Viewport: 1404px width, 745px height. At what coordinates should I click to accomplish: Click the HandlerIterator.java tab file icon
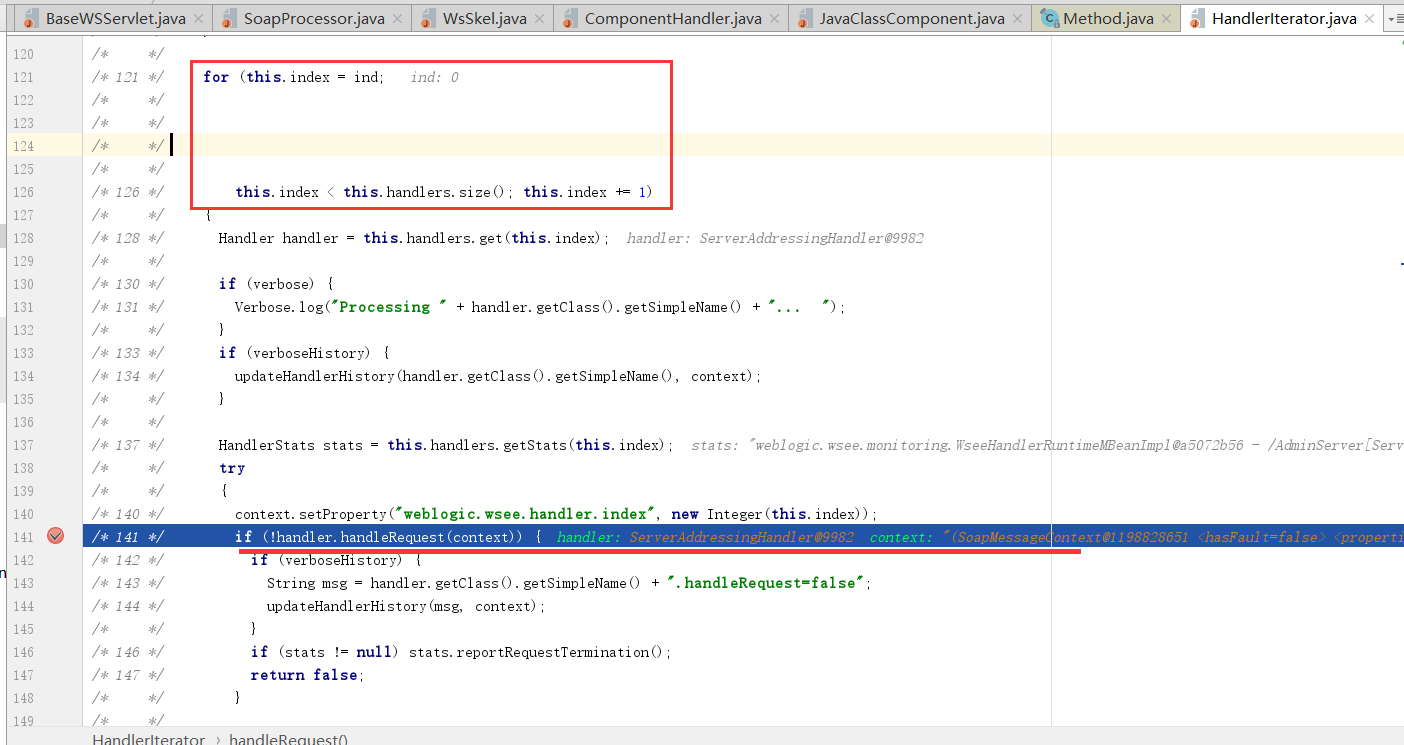(1195, 18)
